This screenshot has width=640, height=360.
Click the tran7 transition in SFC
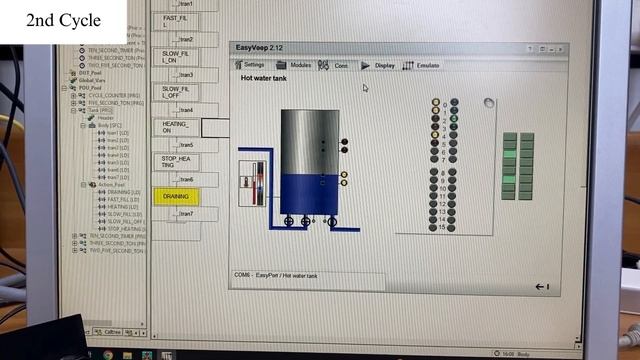(186, 213)
